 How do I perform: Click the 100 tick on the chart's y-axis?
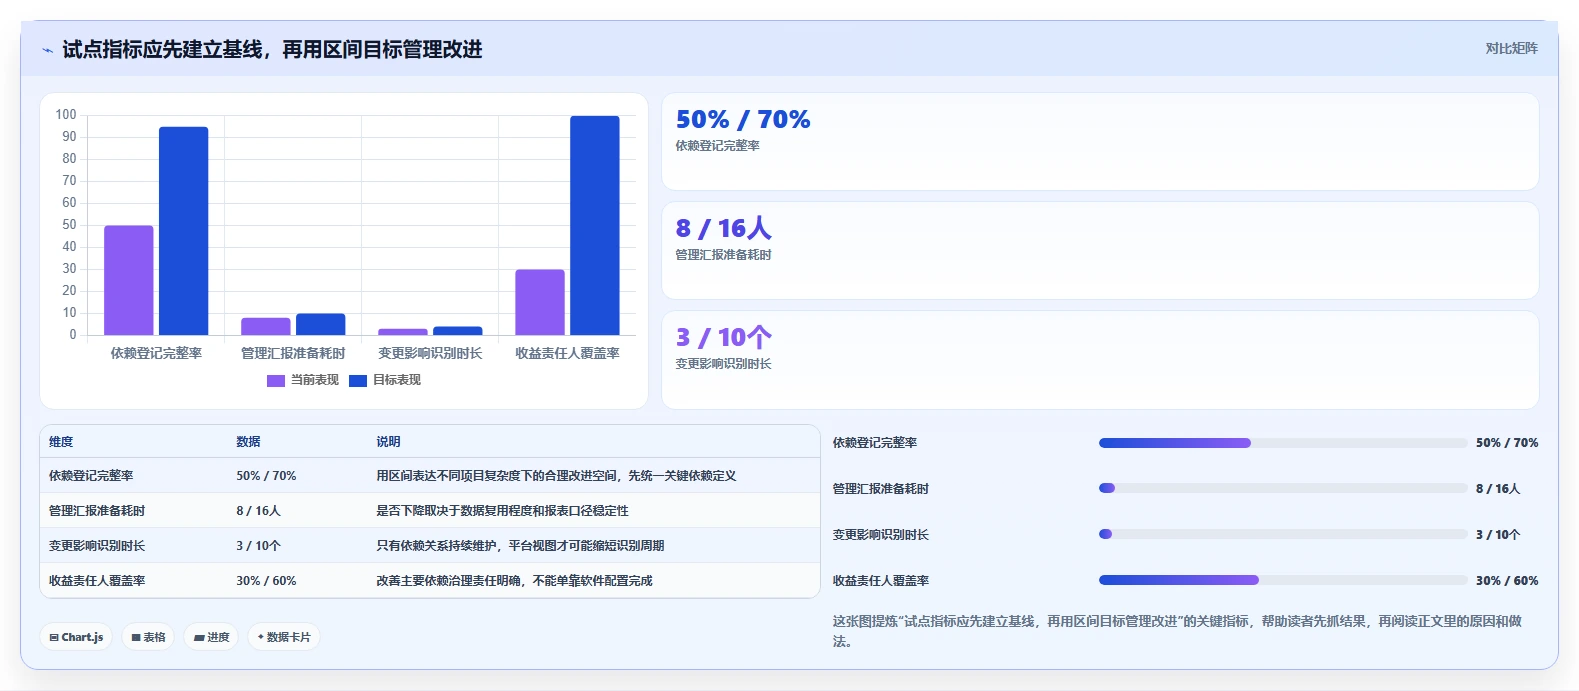coord(66,115)
